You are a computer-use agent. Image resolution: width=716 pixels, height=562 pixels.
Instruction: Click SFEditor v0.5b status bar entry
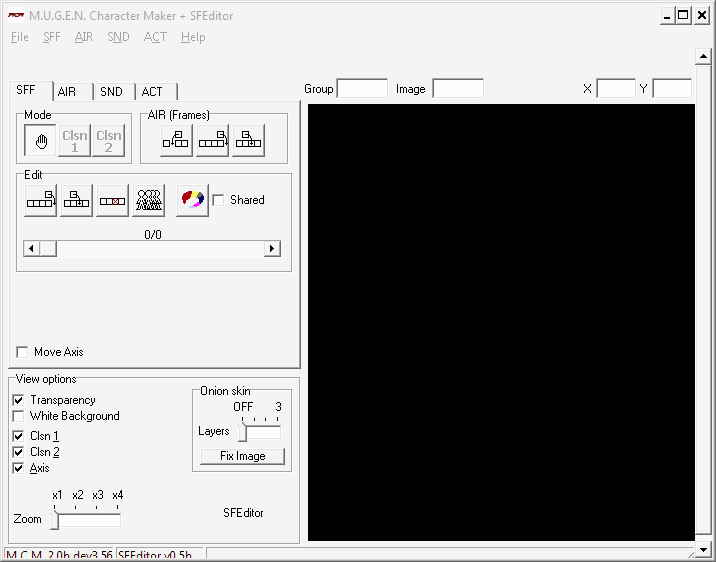click(x=159, y=555)
